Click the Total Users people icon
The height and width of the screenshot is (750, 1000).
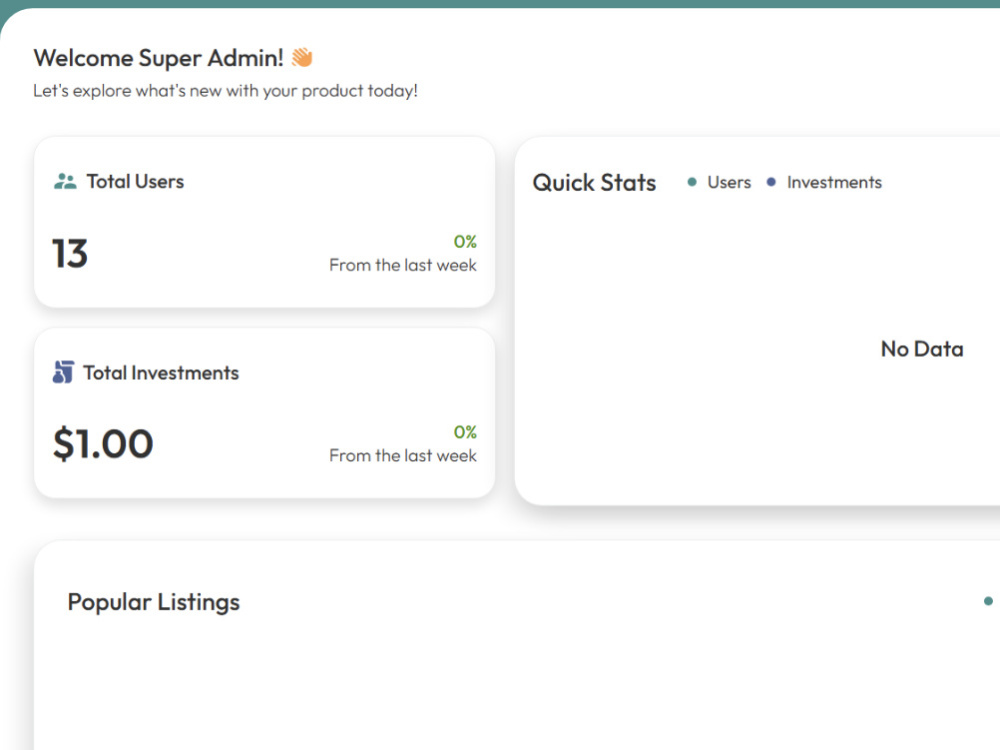(65, 182)
